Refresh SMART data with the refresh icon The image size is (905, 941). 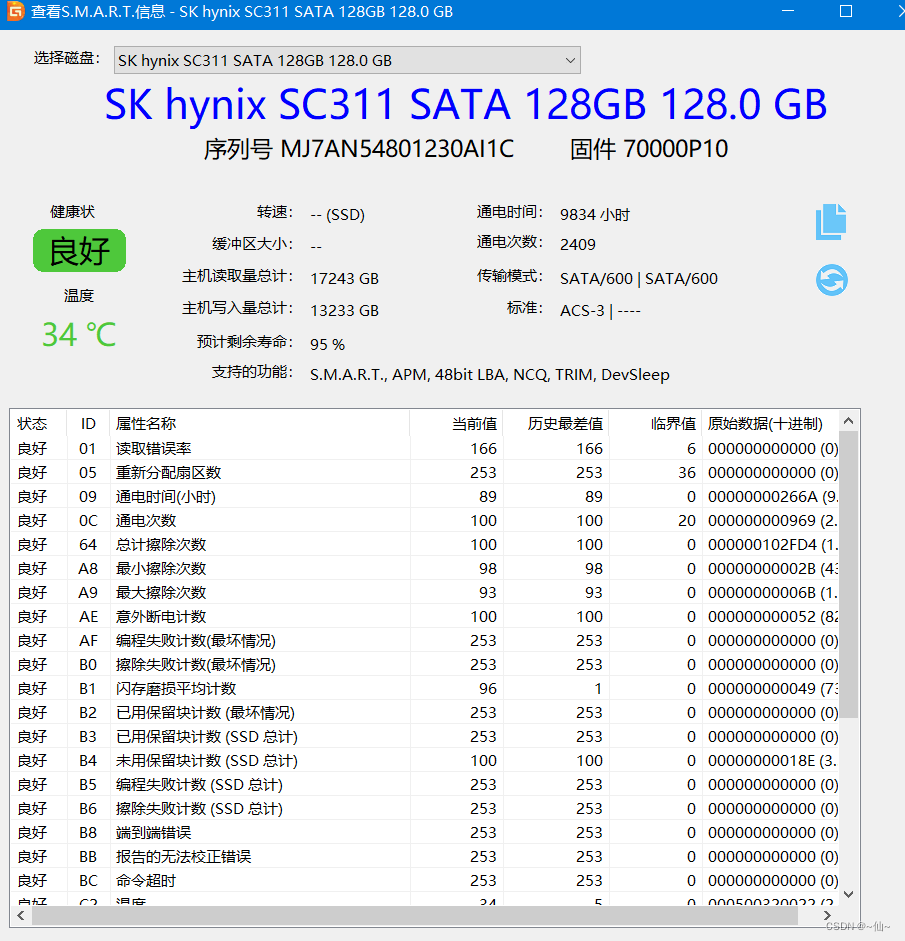pos(831,281)
